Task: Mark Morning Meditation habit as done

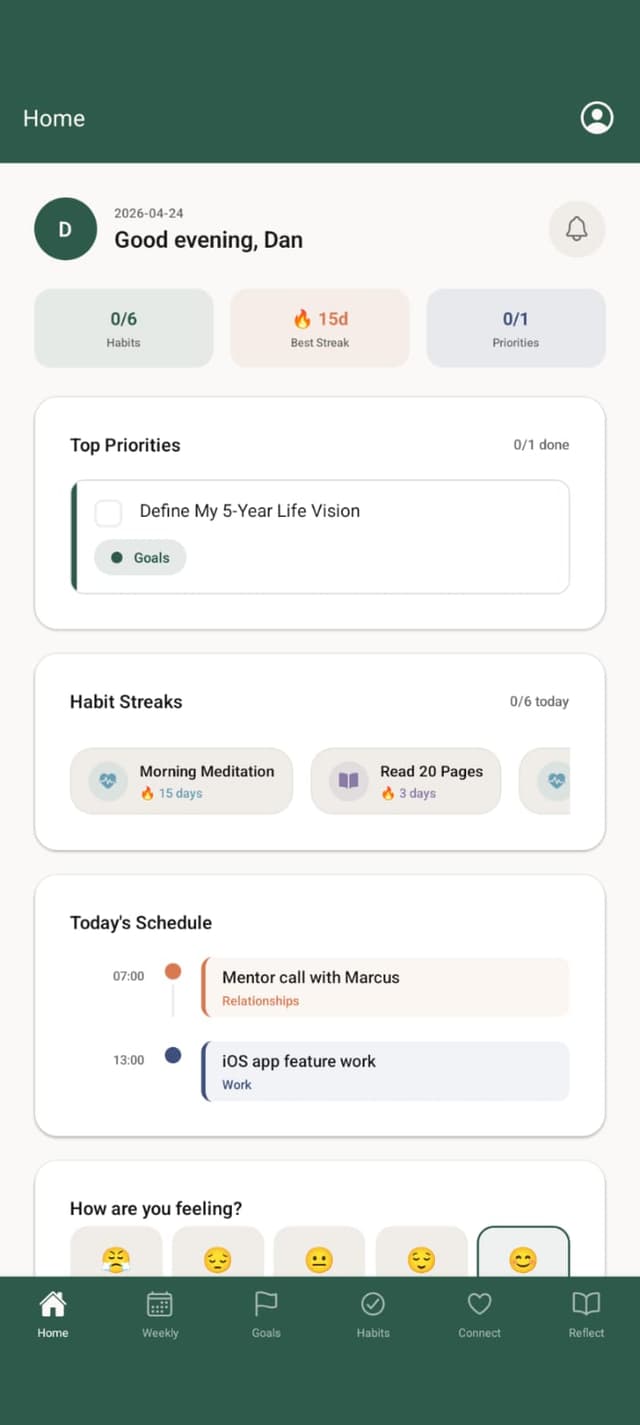Action: coord(180,781)
